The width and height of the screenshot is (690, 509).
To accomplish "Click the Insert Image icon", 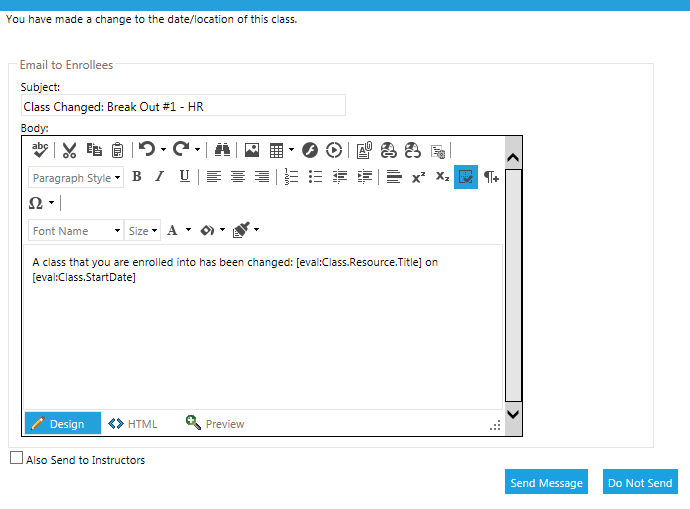I will coord(252,150).
